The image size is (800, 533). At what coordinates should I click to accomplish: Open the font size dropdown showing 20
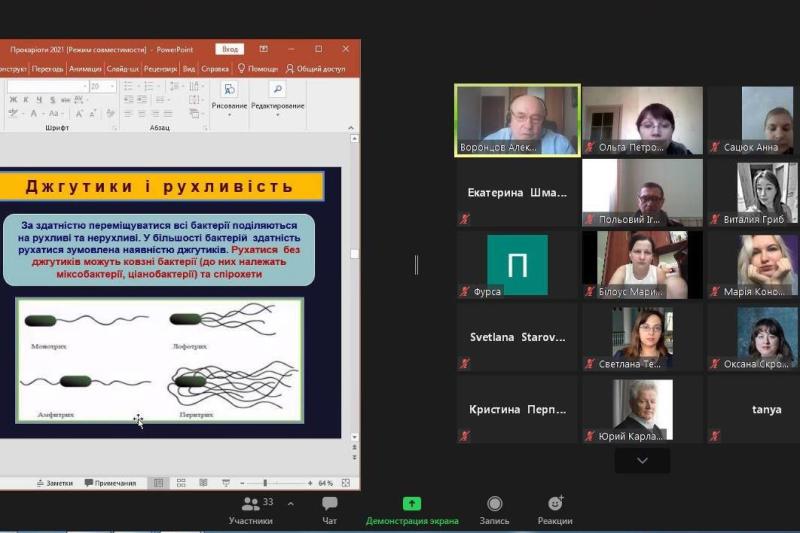click(103, 86)
